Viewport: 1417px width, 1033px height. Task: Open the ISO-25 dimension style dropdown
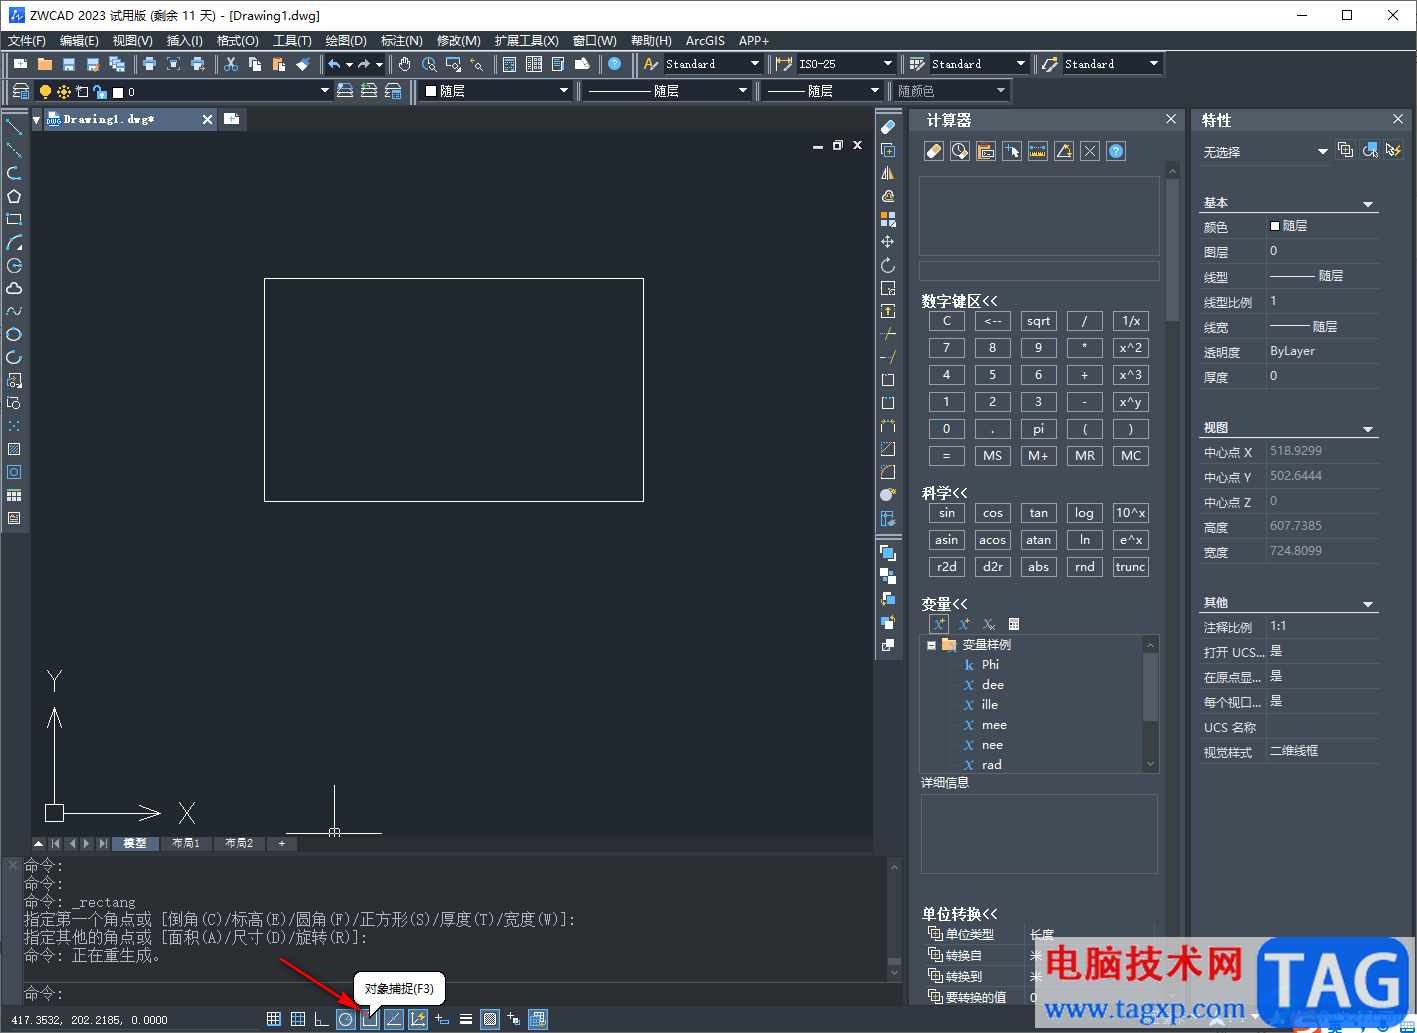[x=845, y=64]
